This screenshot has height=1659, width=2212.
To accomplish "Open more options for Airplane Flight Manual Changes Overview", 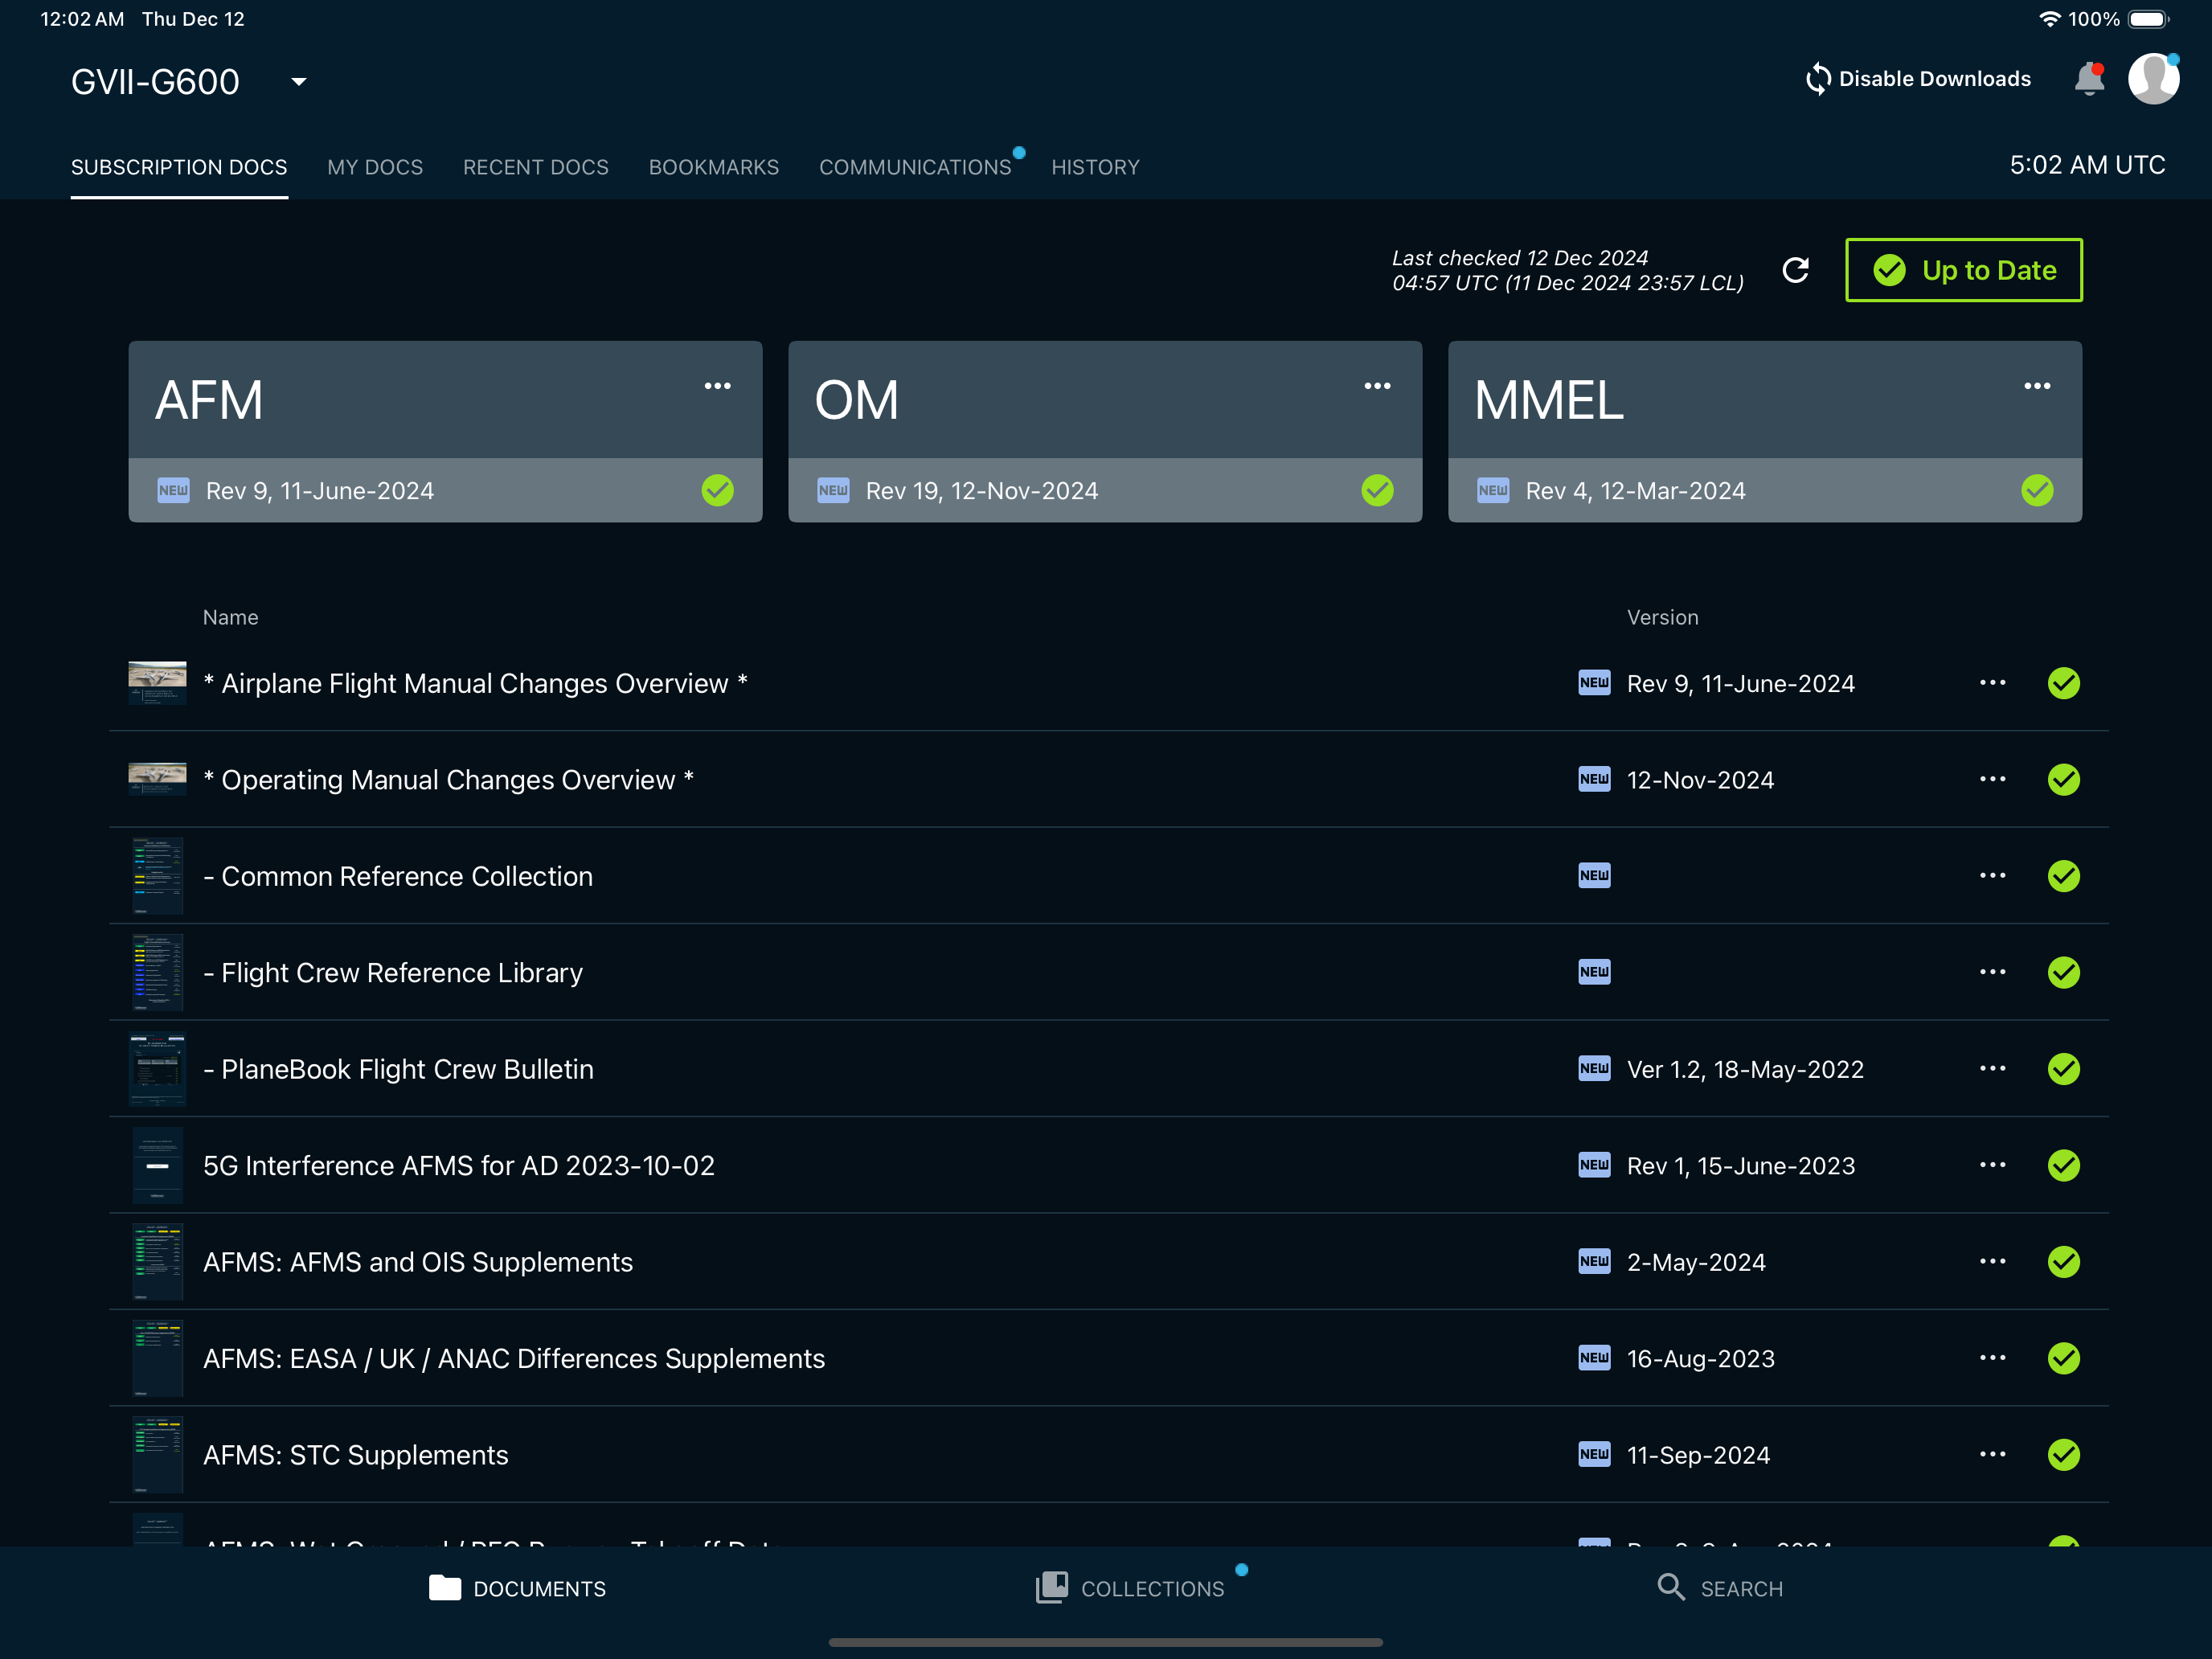I will pyautogui.click(x=1993, y=683).
